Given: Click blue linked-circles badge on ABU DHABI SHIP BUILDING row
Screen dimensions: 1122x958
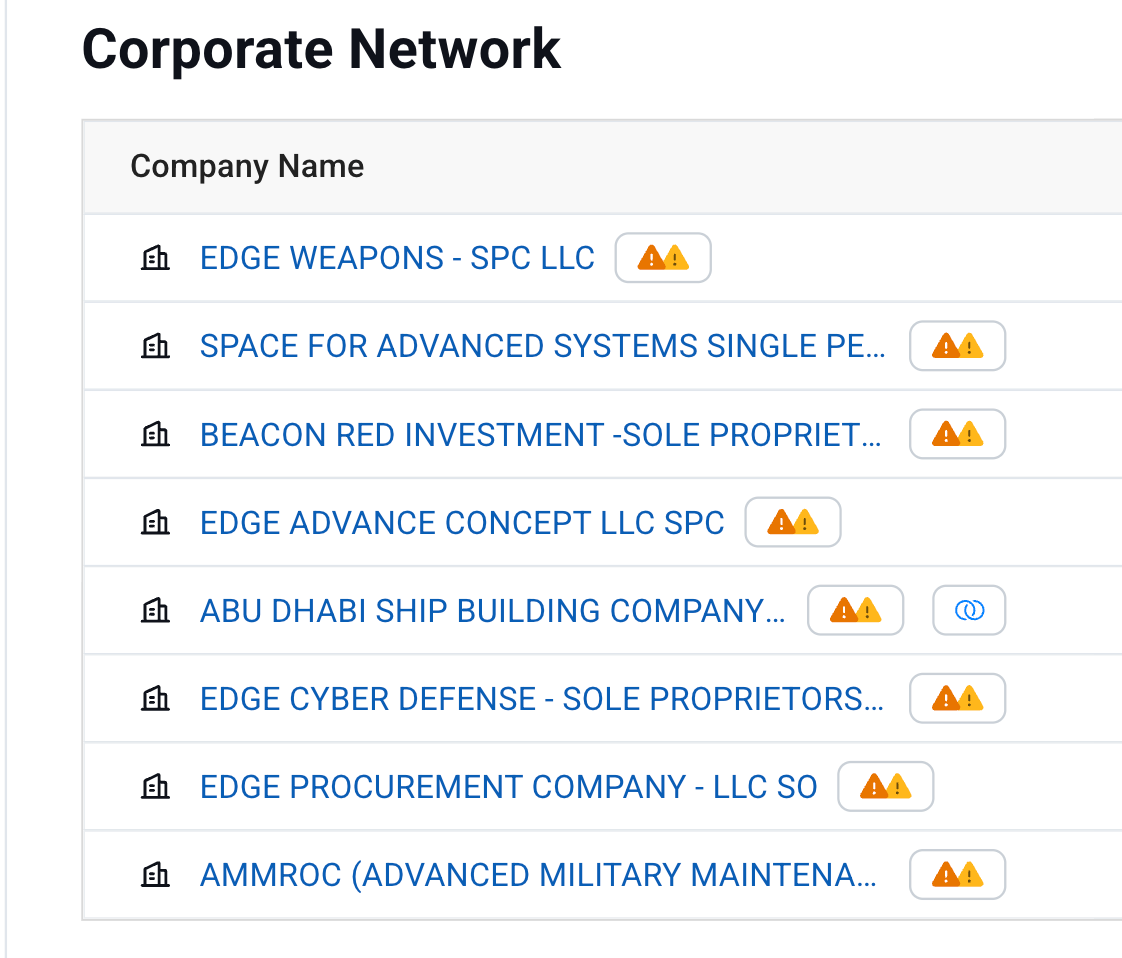Looking at the screenshot, I should 969,610.
